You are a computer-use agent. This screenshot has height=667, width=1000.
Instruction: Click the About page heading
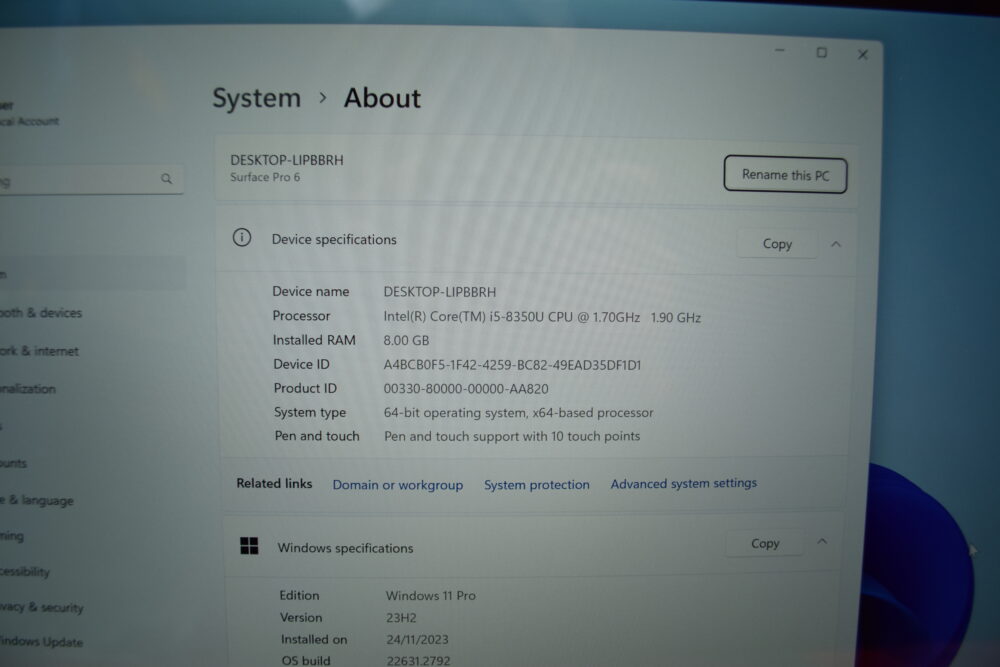[382, 98]
